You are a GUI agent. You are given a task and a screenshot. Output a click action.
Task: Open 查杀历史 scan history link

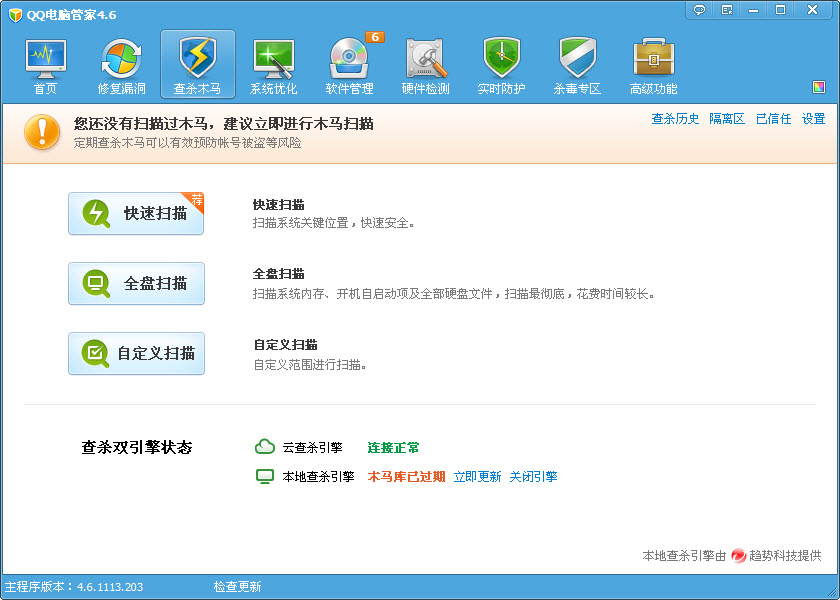(x=675, y=119)
